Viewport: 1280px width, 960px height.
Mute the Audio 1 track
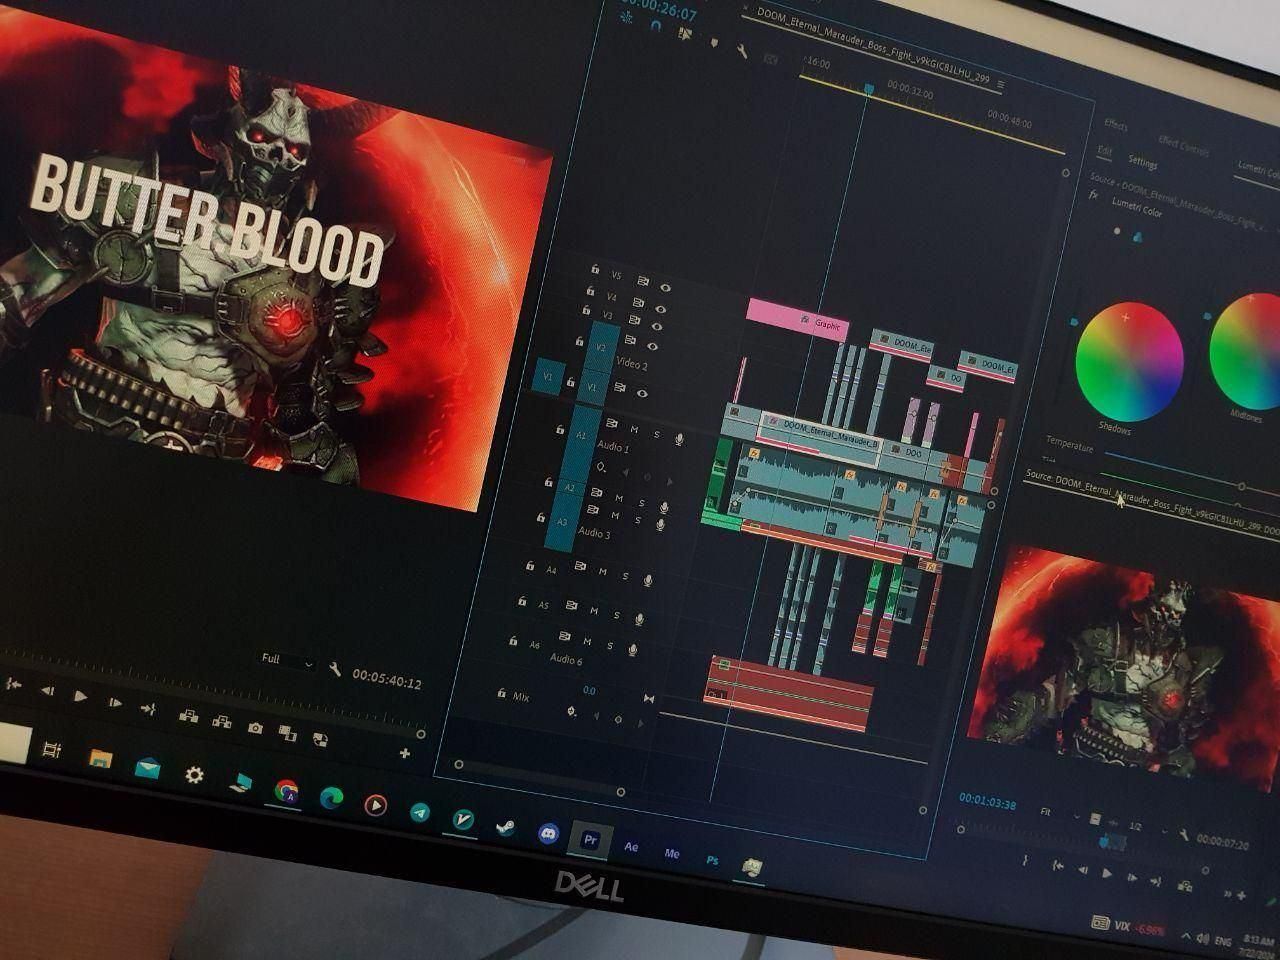634,430
